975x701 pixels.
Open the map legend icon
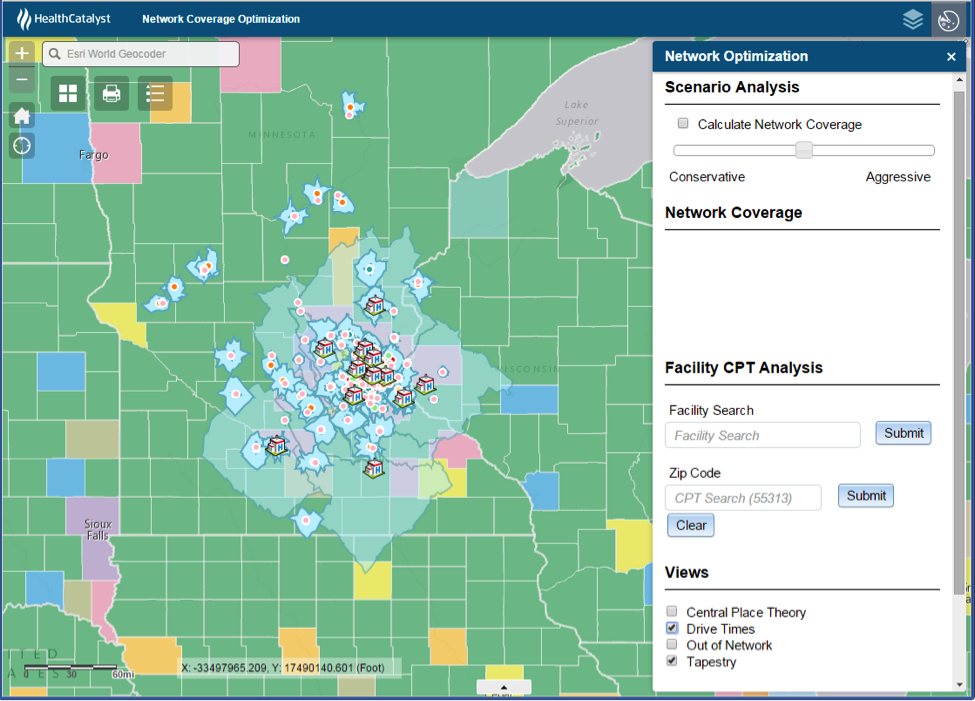154,93
